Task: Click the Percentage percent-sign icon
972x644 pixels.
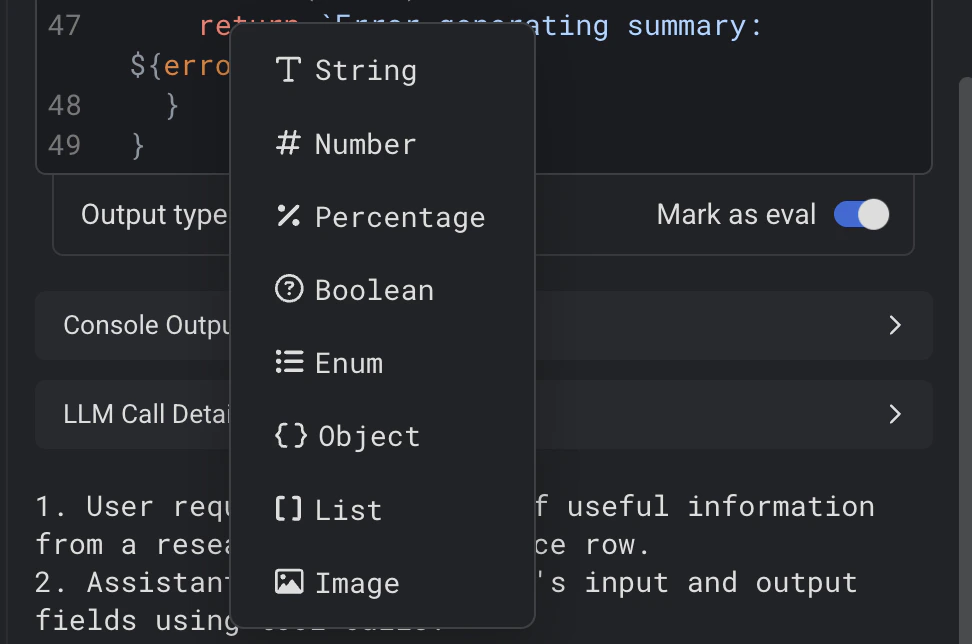Action: click(288, 216)
